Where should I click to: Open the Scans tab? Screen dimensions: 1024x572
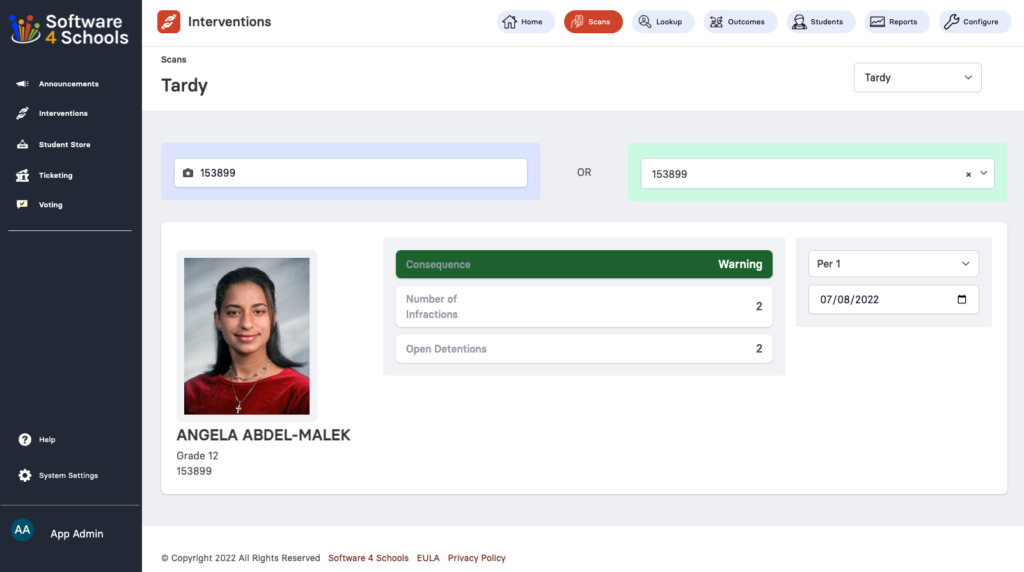tap(593, 22)
